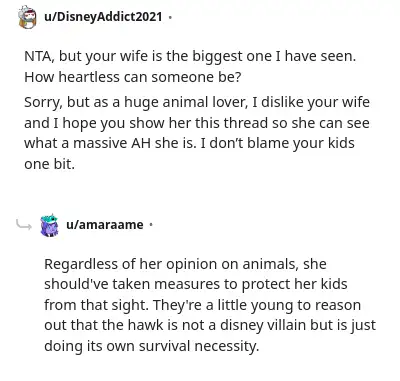Click the dot separator after u/amaraame
Screen dimensions: 400x381
(x=151, y=225)
